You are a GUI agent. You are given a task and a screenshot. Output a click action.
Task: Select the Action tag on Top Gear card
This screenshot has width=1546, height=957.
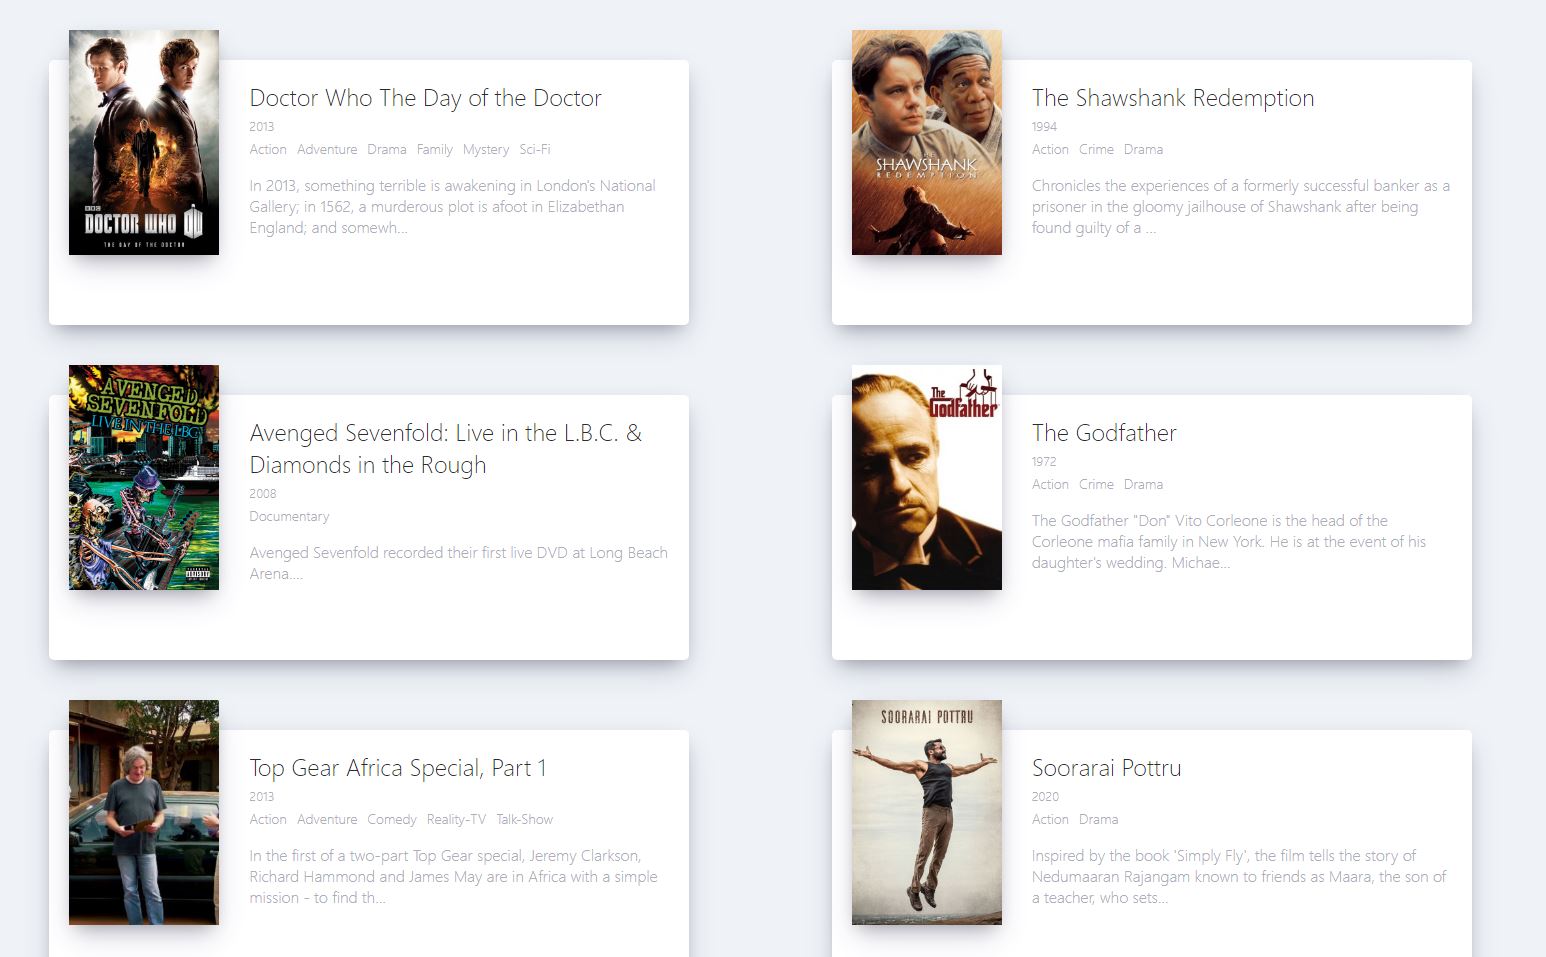(268, 819)
